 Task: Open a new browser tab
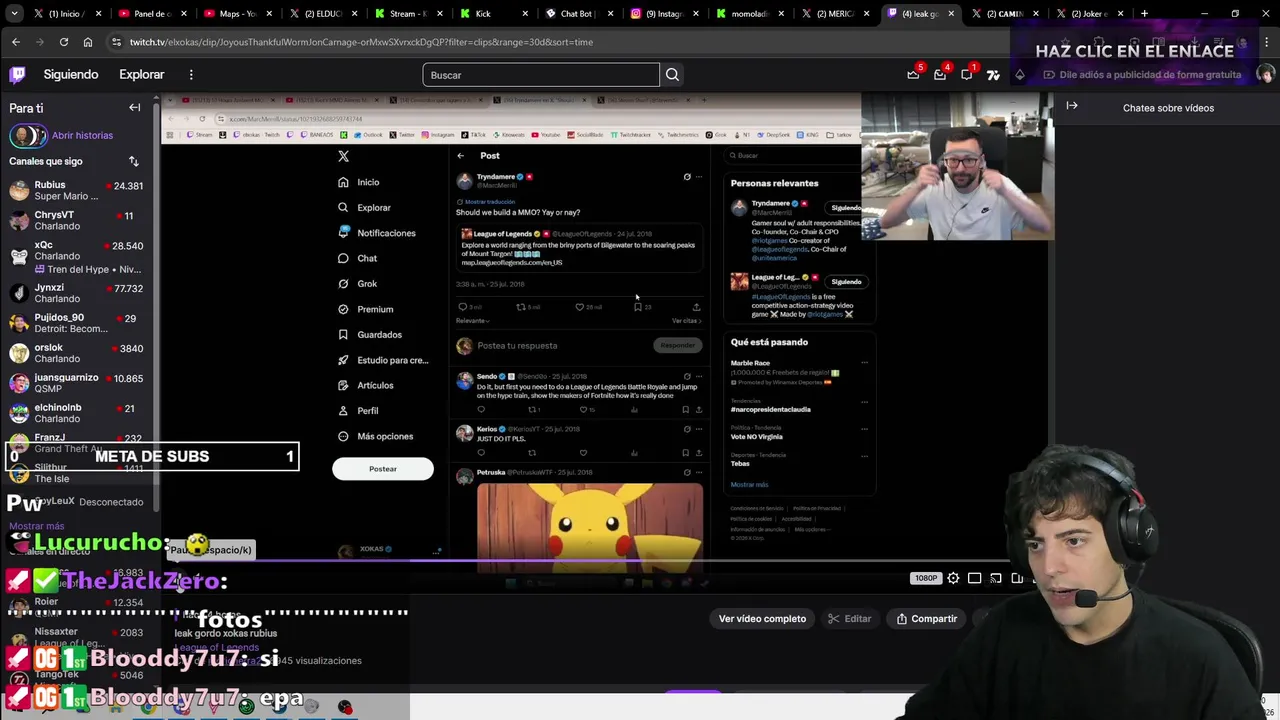1144,14
